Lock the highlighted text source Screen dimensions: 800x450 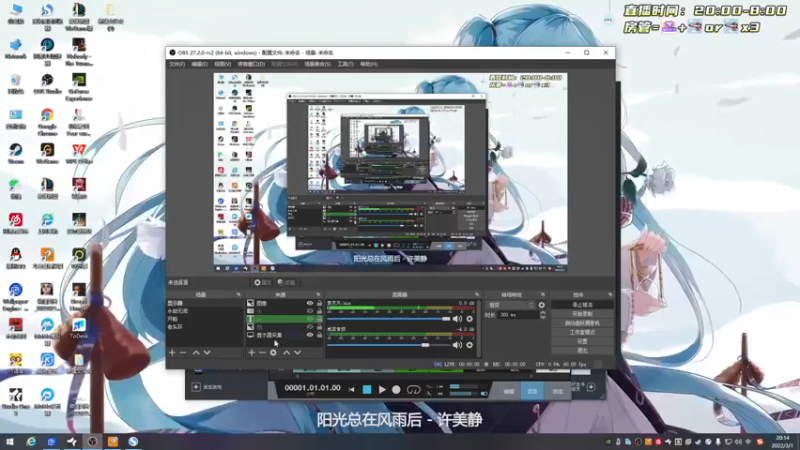[319, 319]
